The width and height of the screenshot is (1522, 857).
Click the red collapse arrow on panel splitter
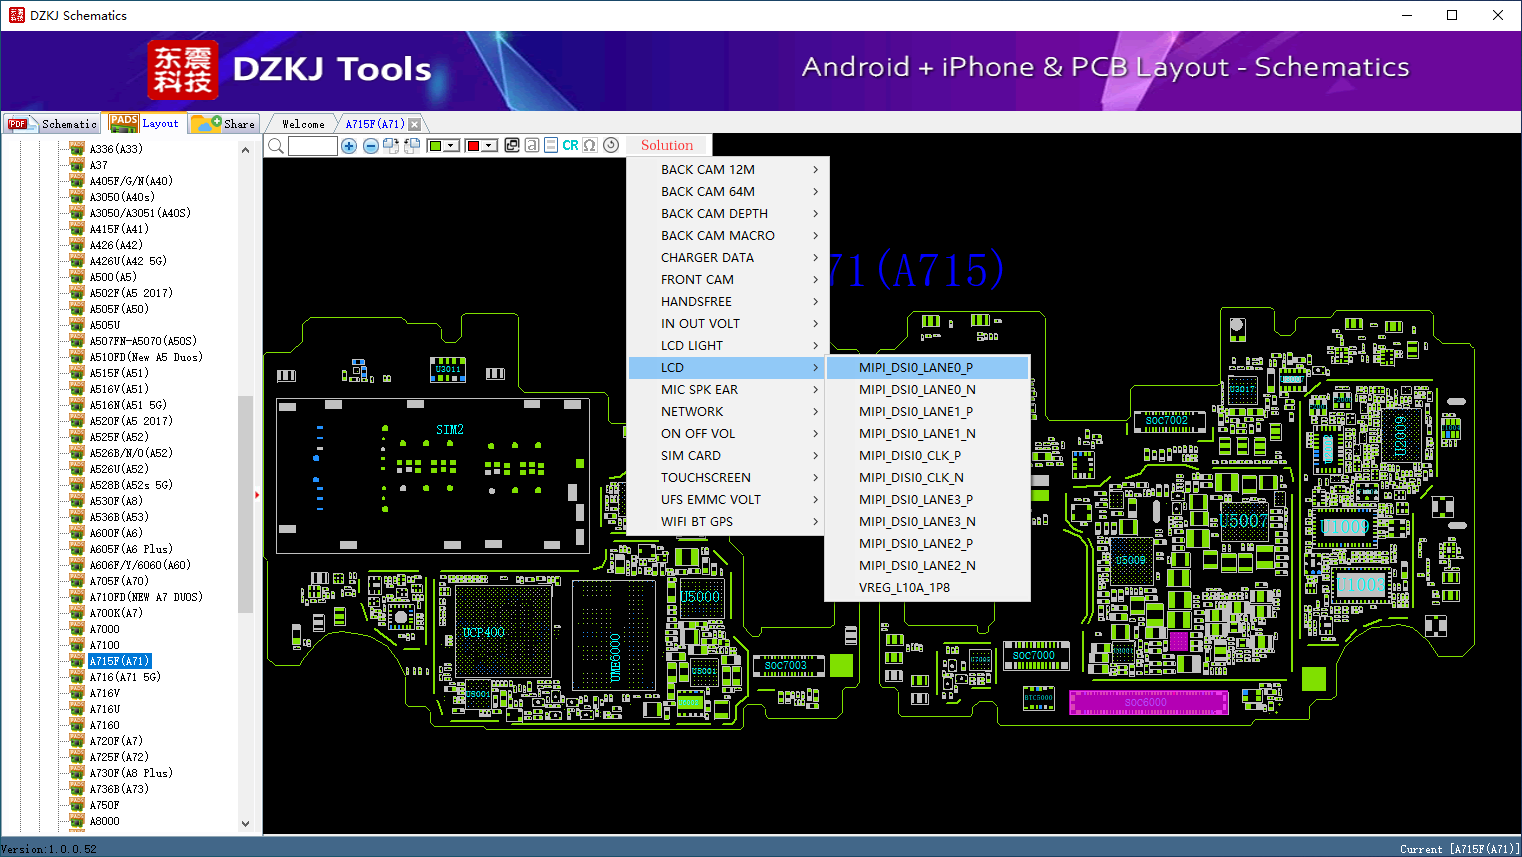coord(257,495)
